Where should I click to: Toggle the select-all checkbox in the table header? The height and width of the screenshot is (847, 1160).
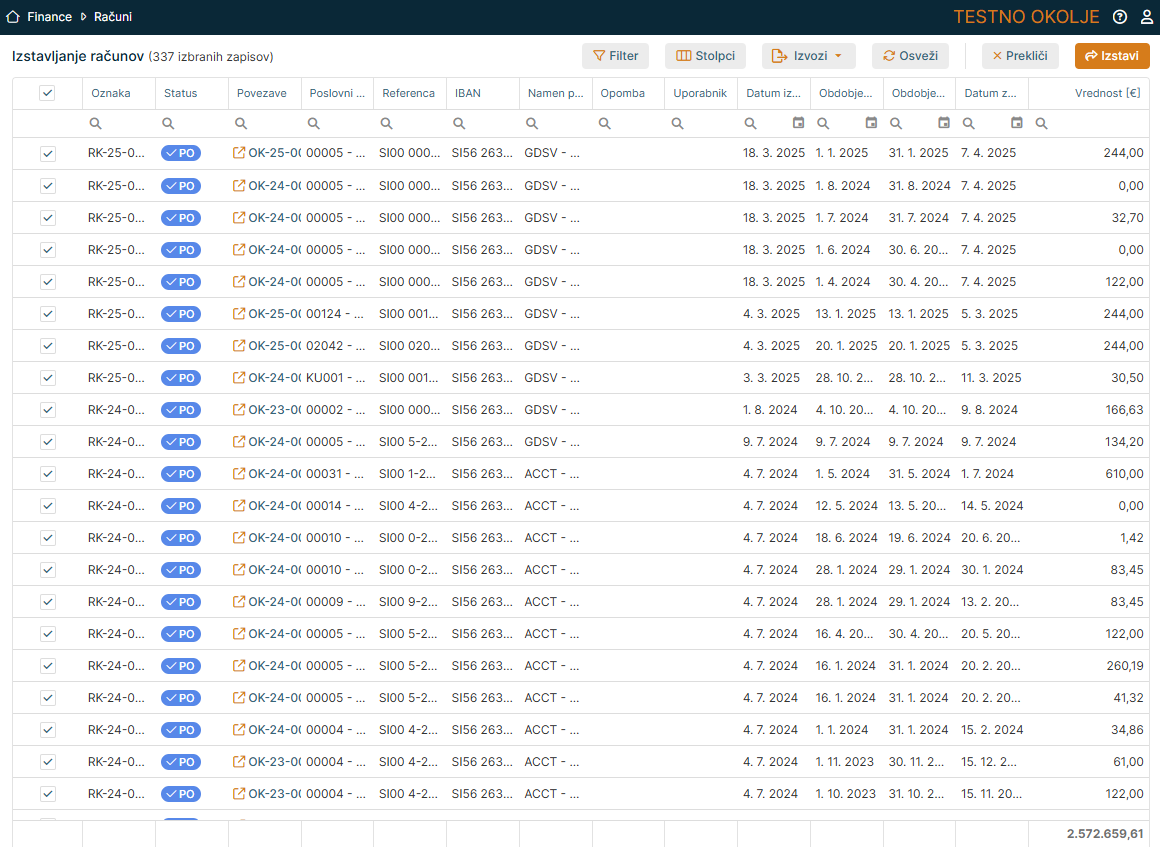(x=47, y=93)
